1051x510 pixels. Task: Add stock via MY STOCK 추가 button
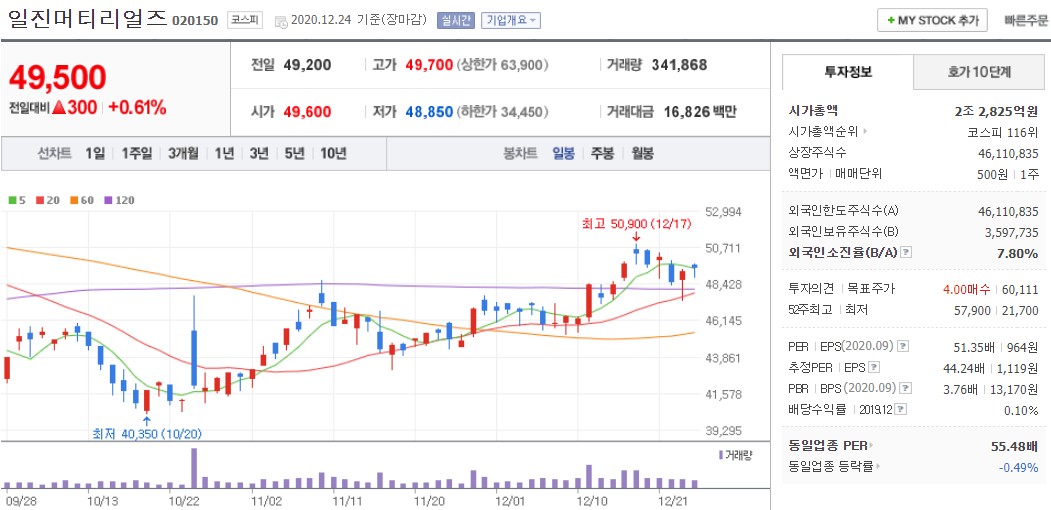[x=932, y=20]
